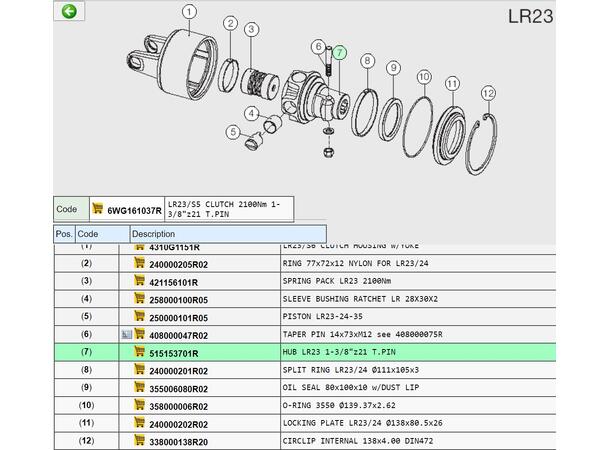Add main assembly 6WG161037R to cart
610x450 pixels.
[97, 209]
